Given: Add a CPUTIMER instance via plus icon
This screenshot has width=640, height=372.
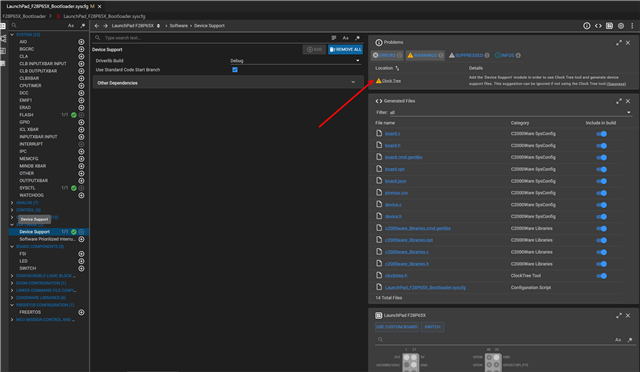Looking at the screenshot, I should 81,86.
